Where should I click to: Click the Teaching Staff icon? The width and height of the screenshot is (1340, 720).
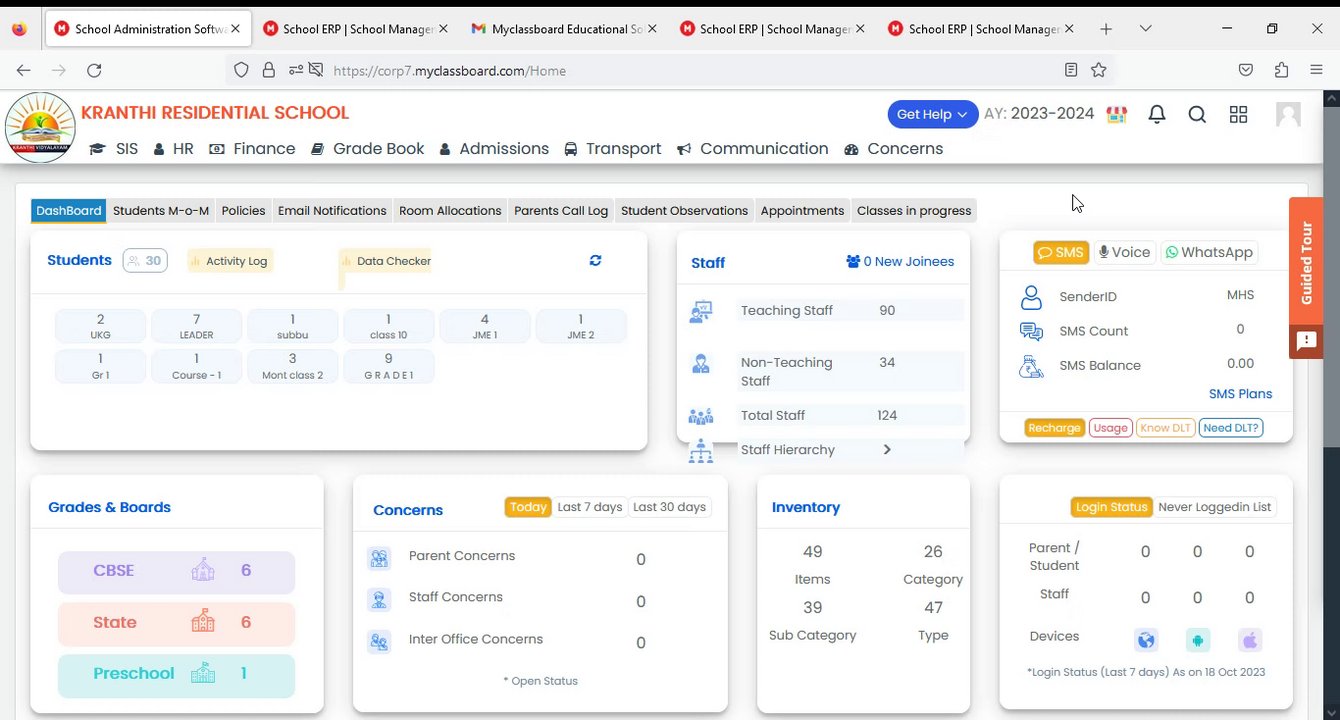(x=700, y=311)
